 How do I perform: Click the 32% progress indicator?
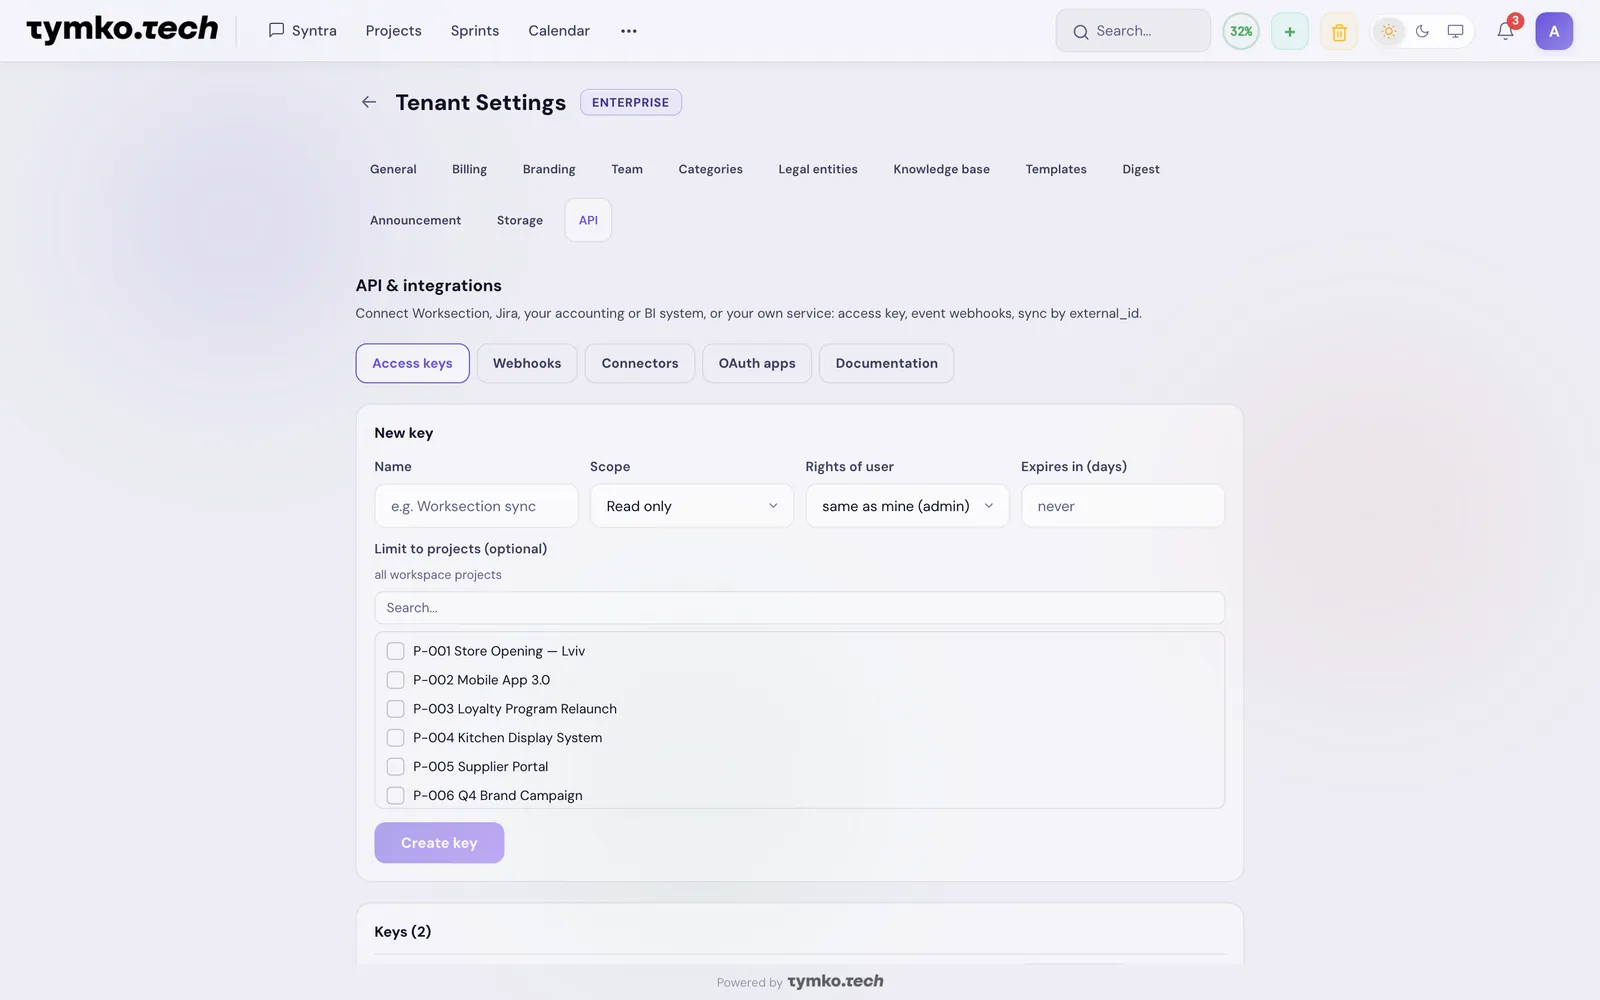pyautogui.click(x=1241, y=31)
